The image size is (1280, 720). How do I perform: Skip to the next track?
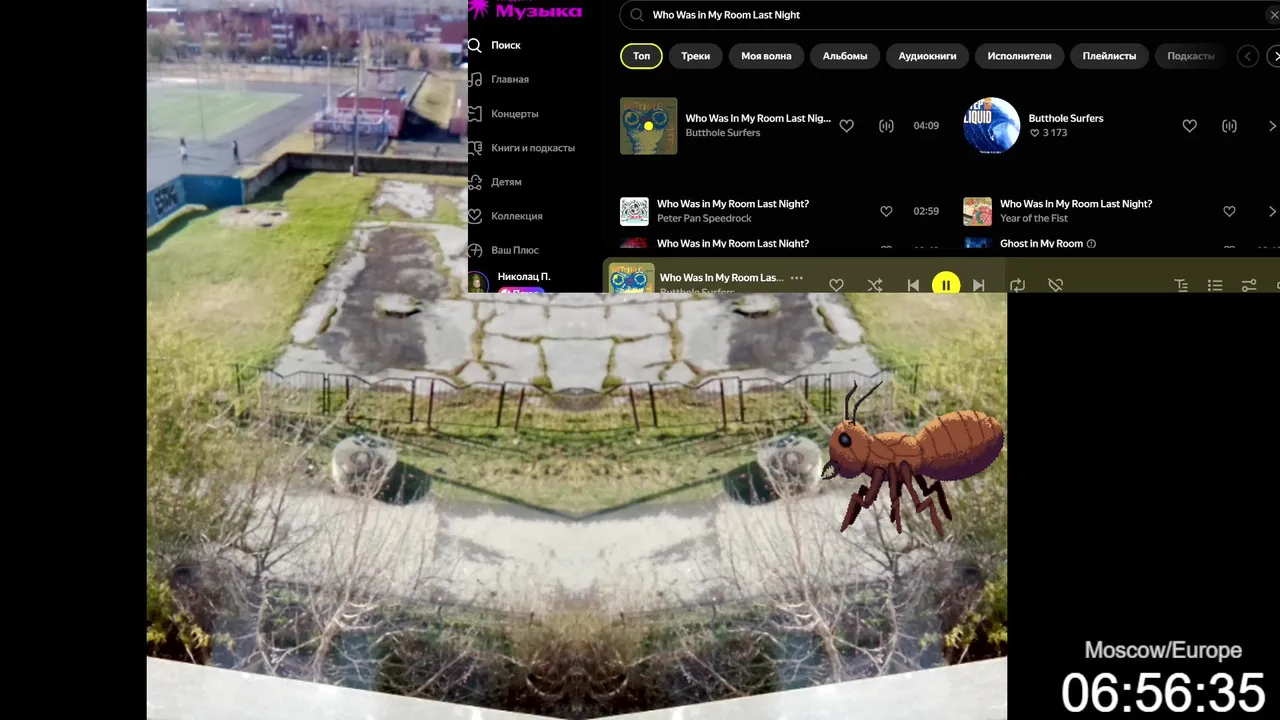coord(979,285)
